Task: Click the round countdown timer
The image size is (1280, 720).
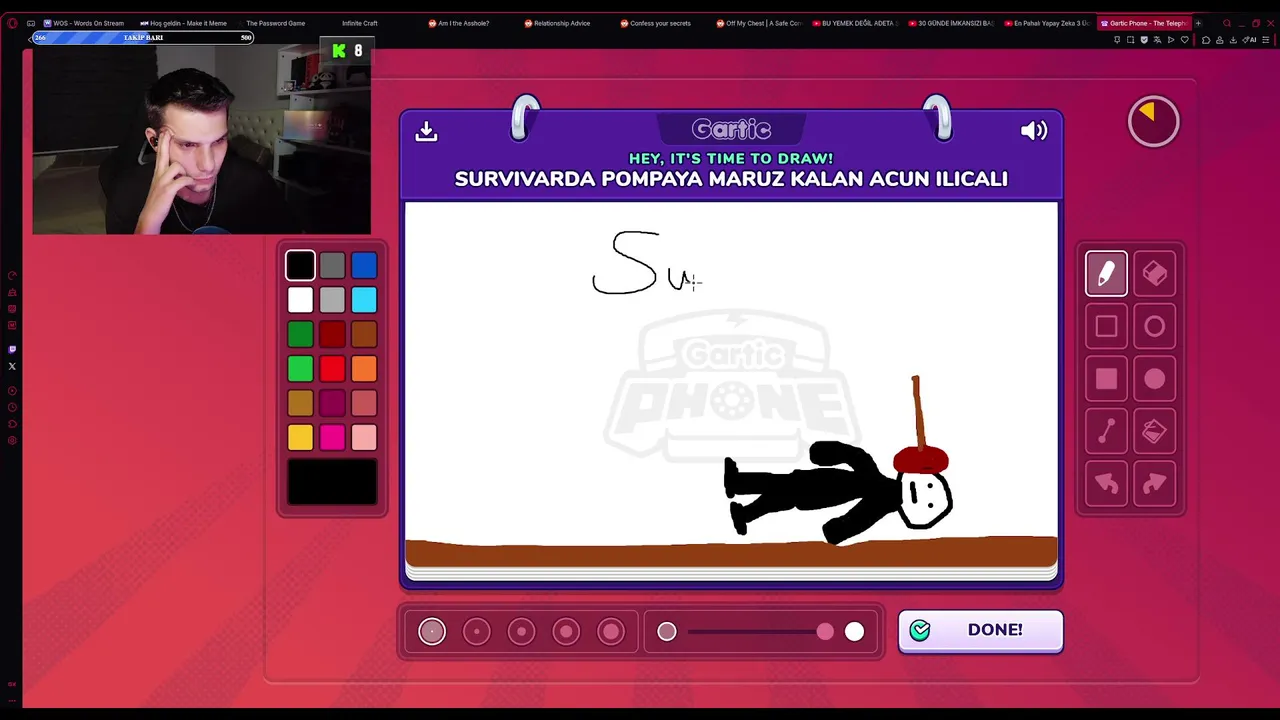Action: point(1153,121)
